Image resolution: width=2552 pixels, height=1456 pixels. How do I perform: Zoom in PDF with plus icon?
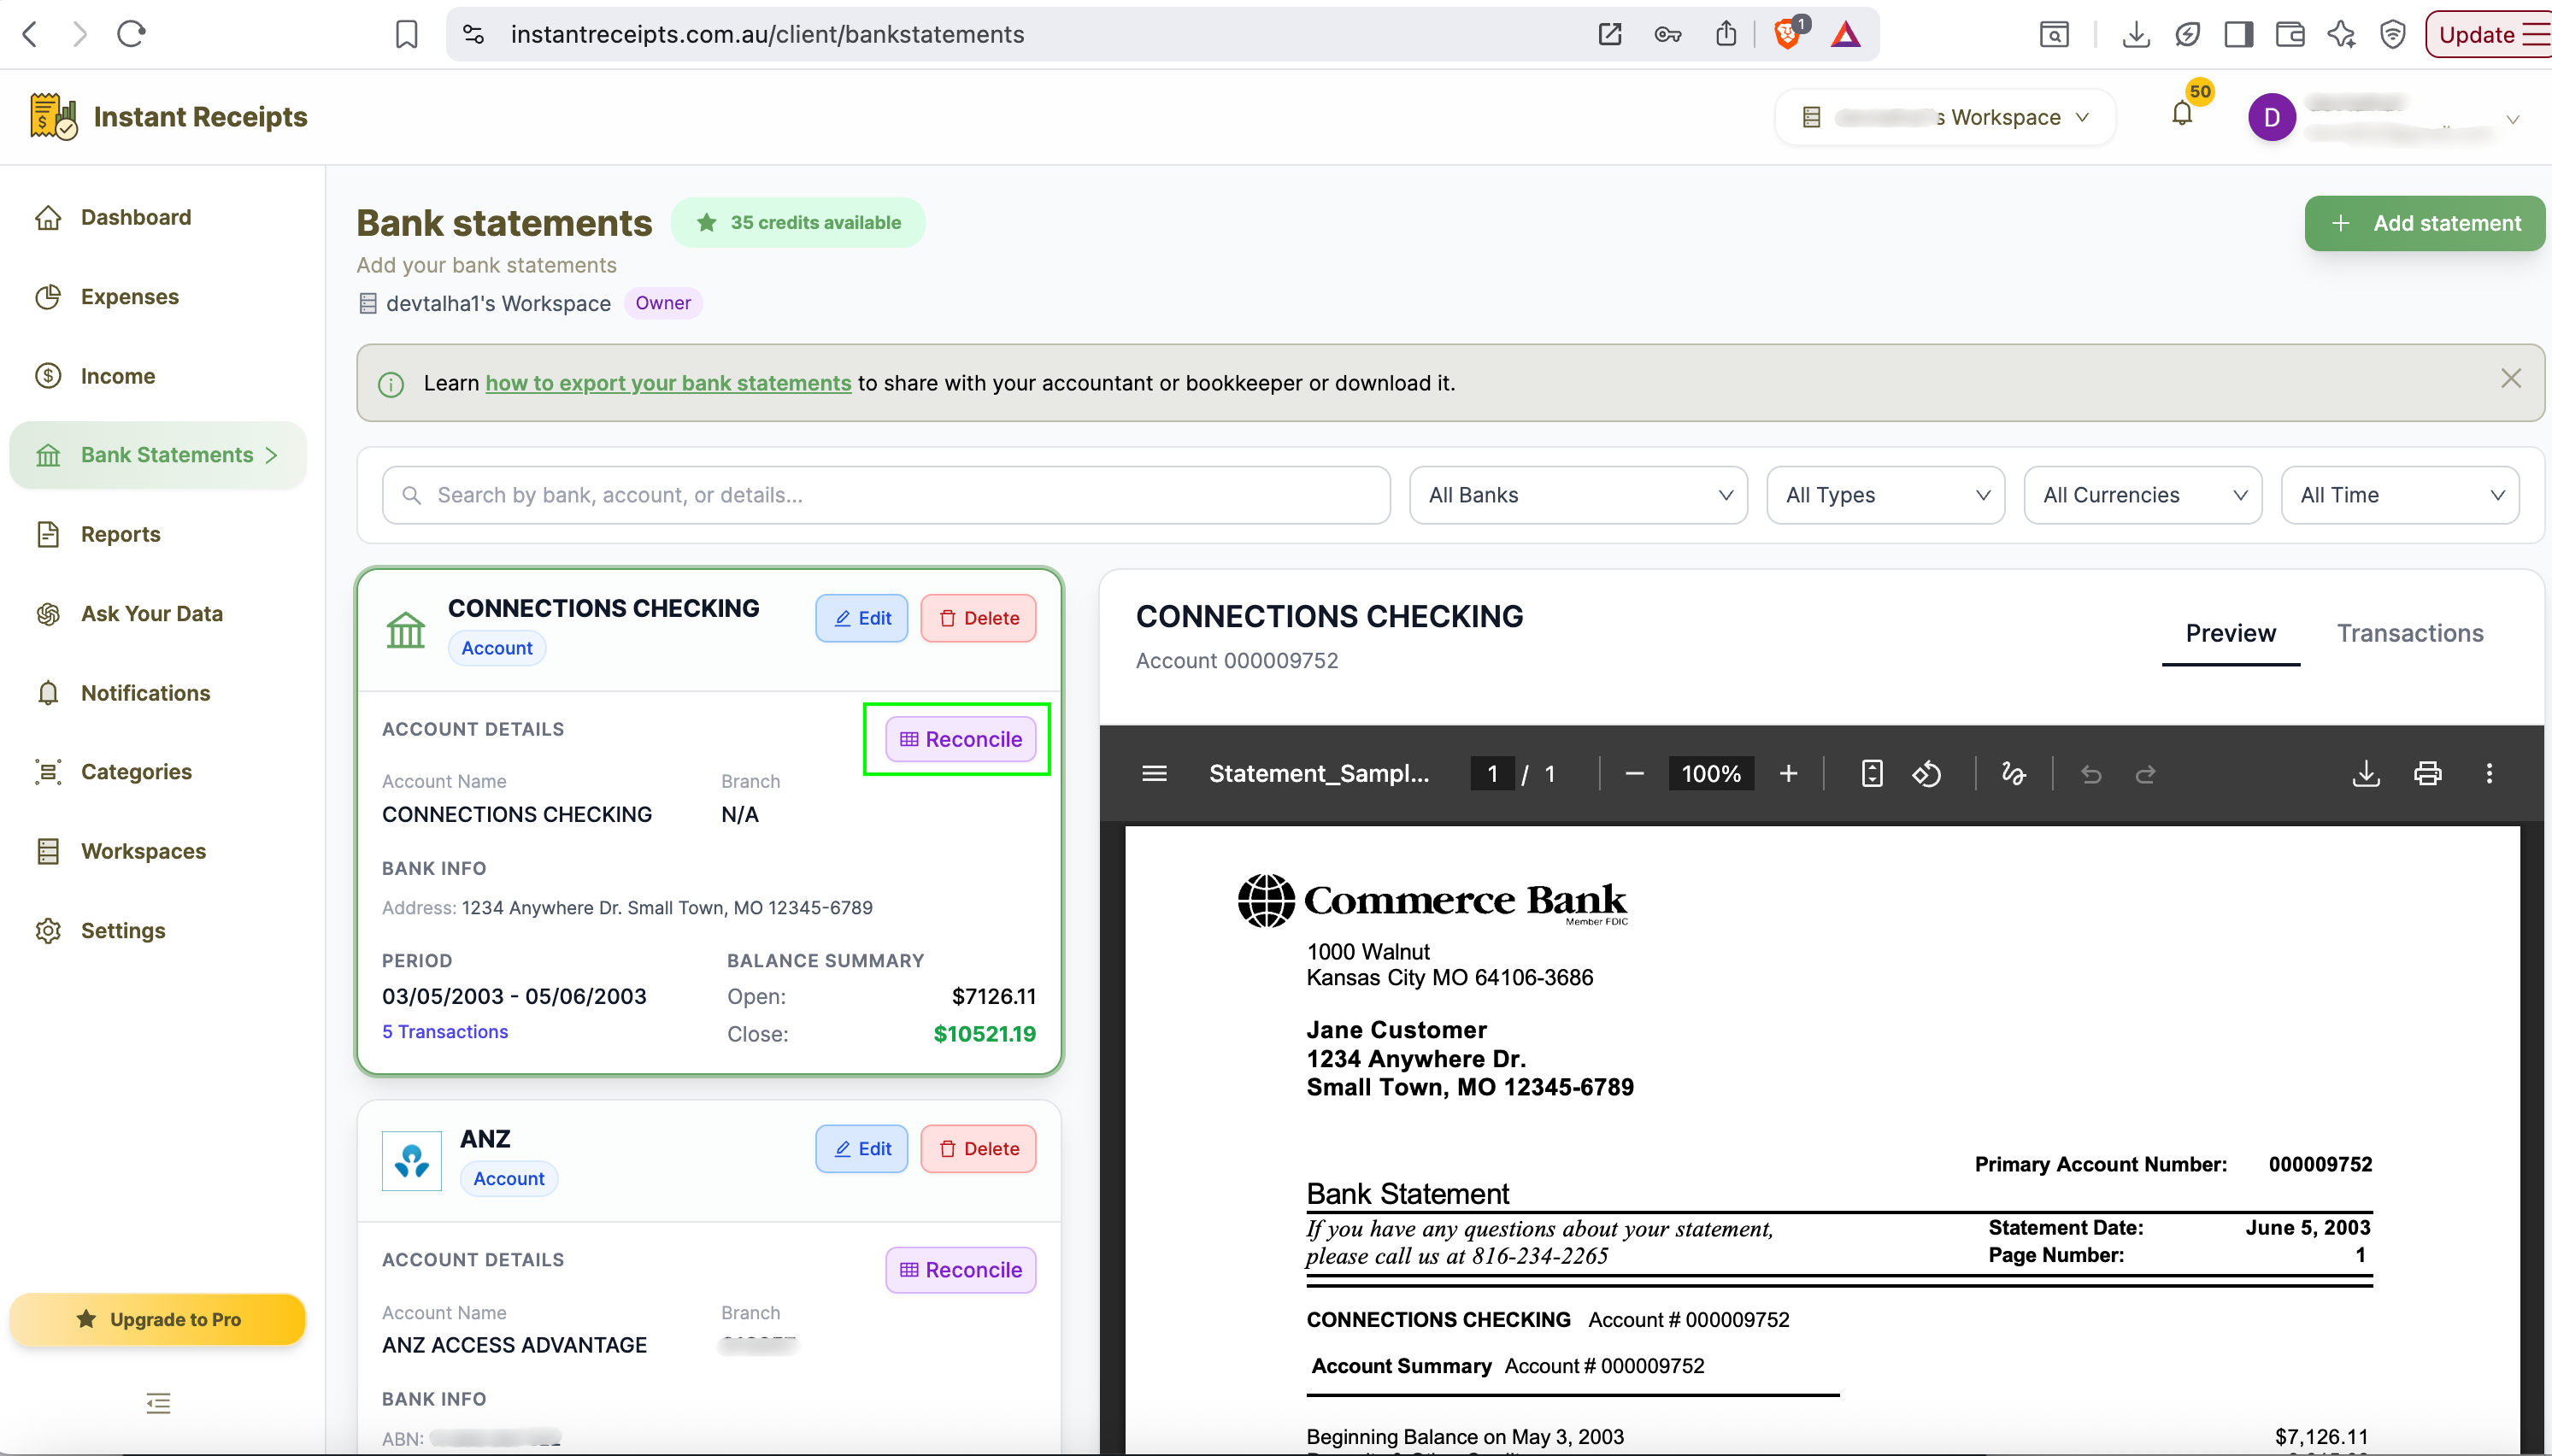coord(1788,773)
